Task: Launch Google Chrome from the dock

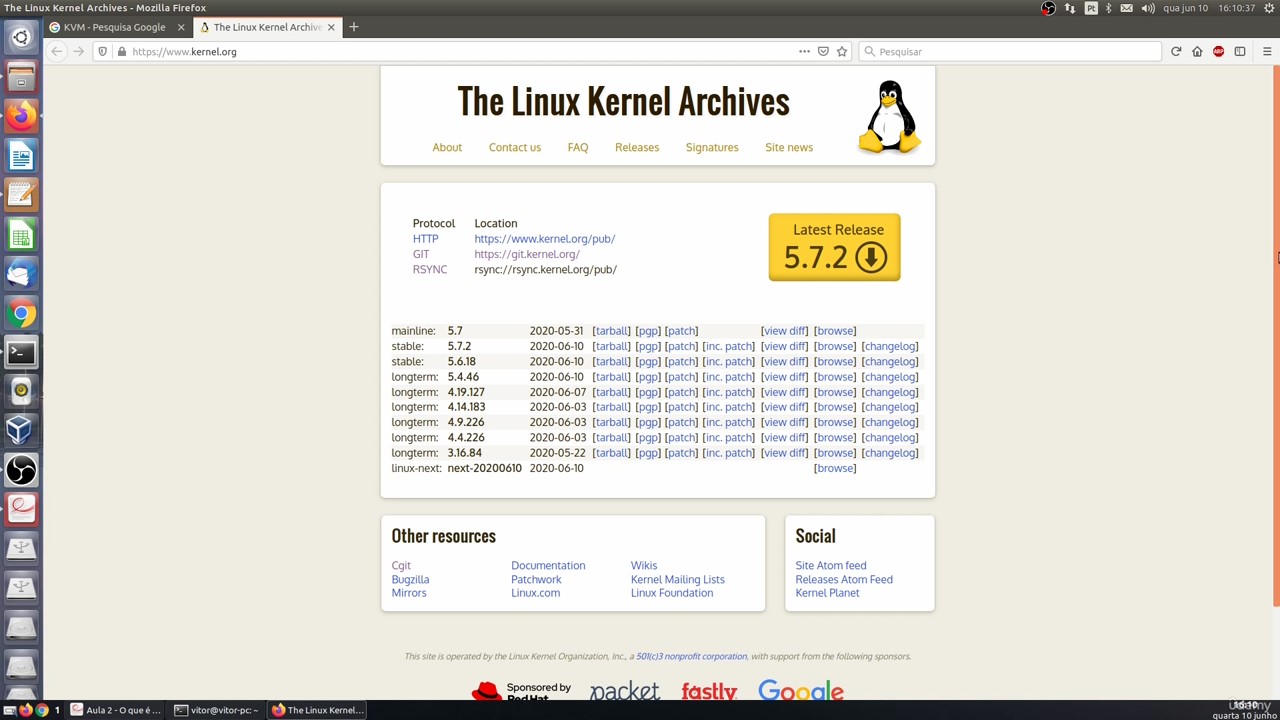Action: point(21,314)
